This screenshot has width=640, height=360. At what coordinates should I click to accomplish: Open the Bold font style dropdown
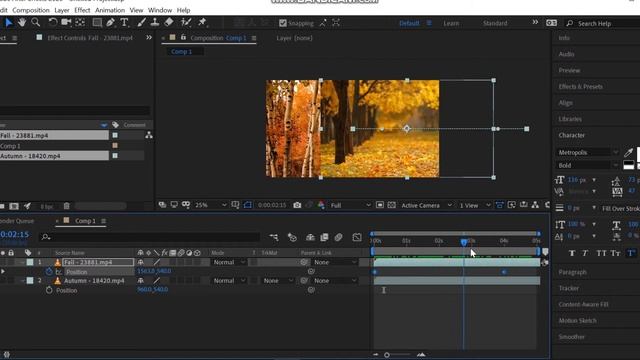click(587, 165)
